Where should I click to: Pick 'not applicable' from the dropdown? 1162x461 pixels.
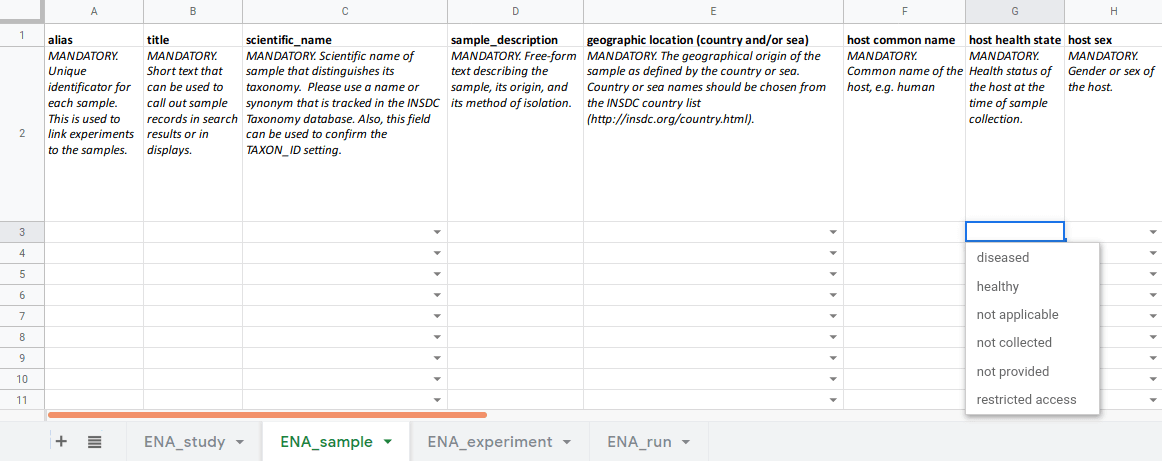point(1017,315)
